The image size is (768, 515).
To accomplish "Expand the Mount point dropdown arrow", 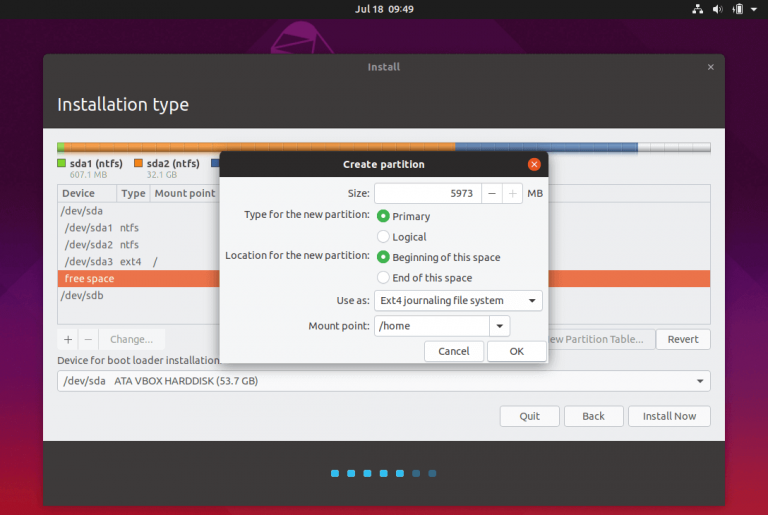I will (499, 326).
